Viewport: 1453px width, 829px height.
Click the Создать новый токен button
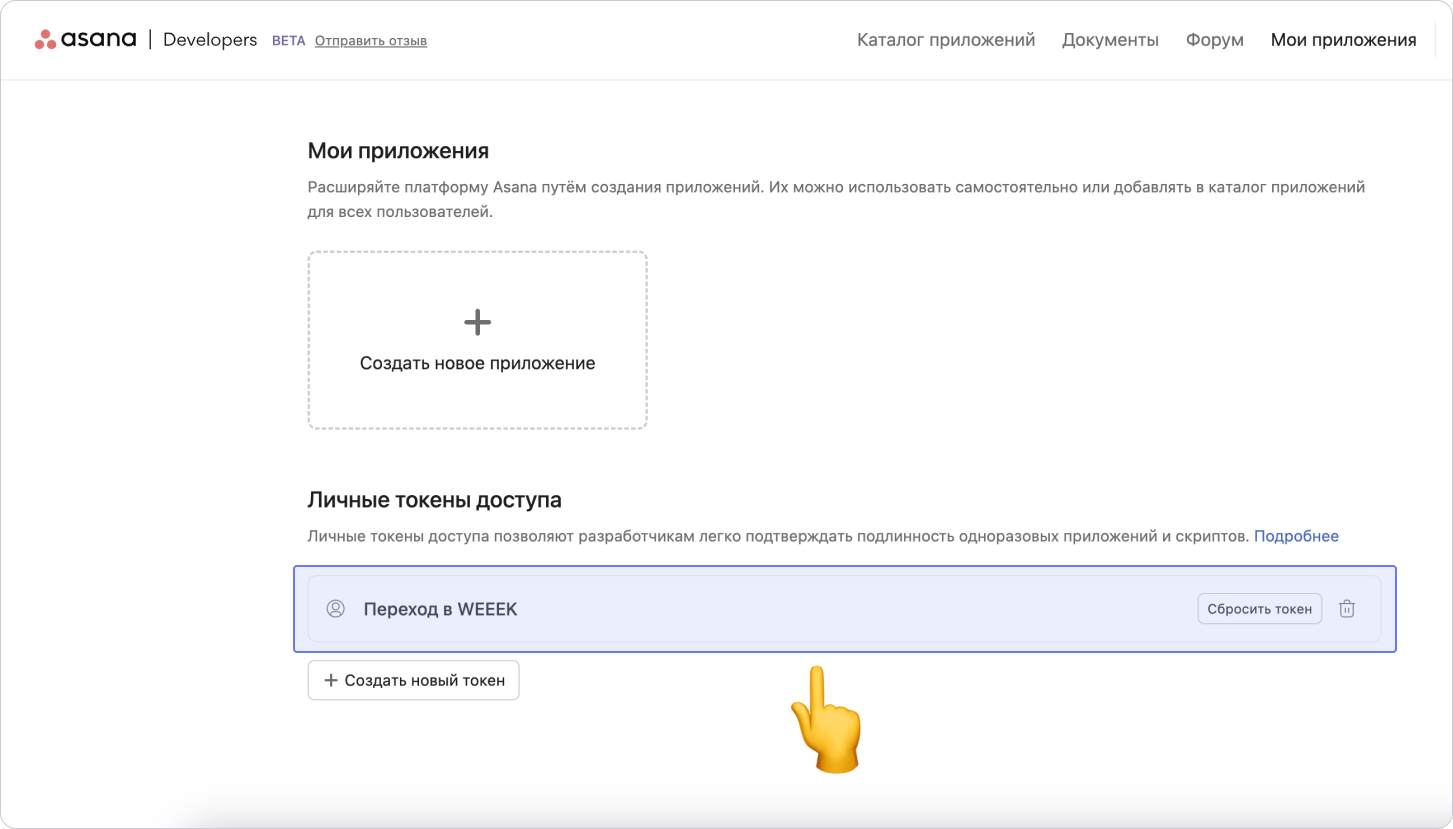(x=413, y=680)
